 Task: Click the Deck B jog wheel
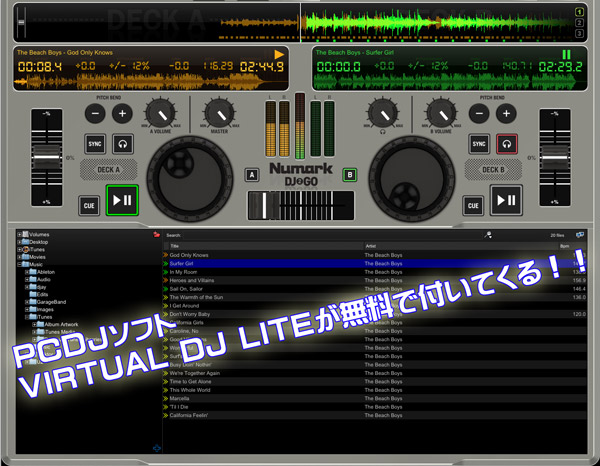pyautogui.click(x=412, y=179)
